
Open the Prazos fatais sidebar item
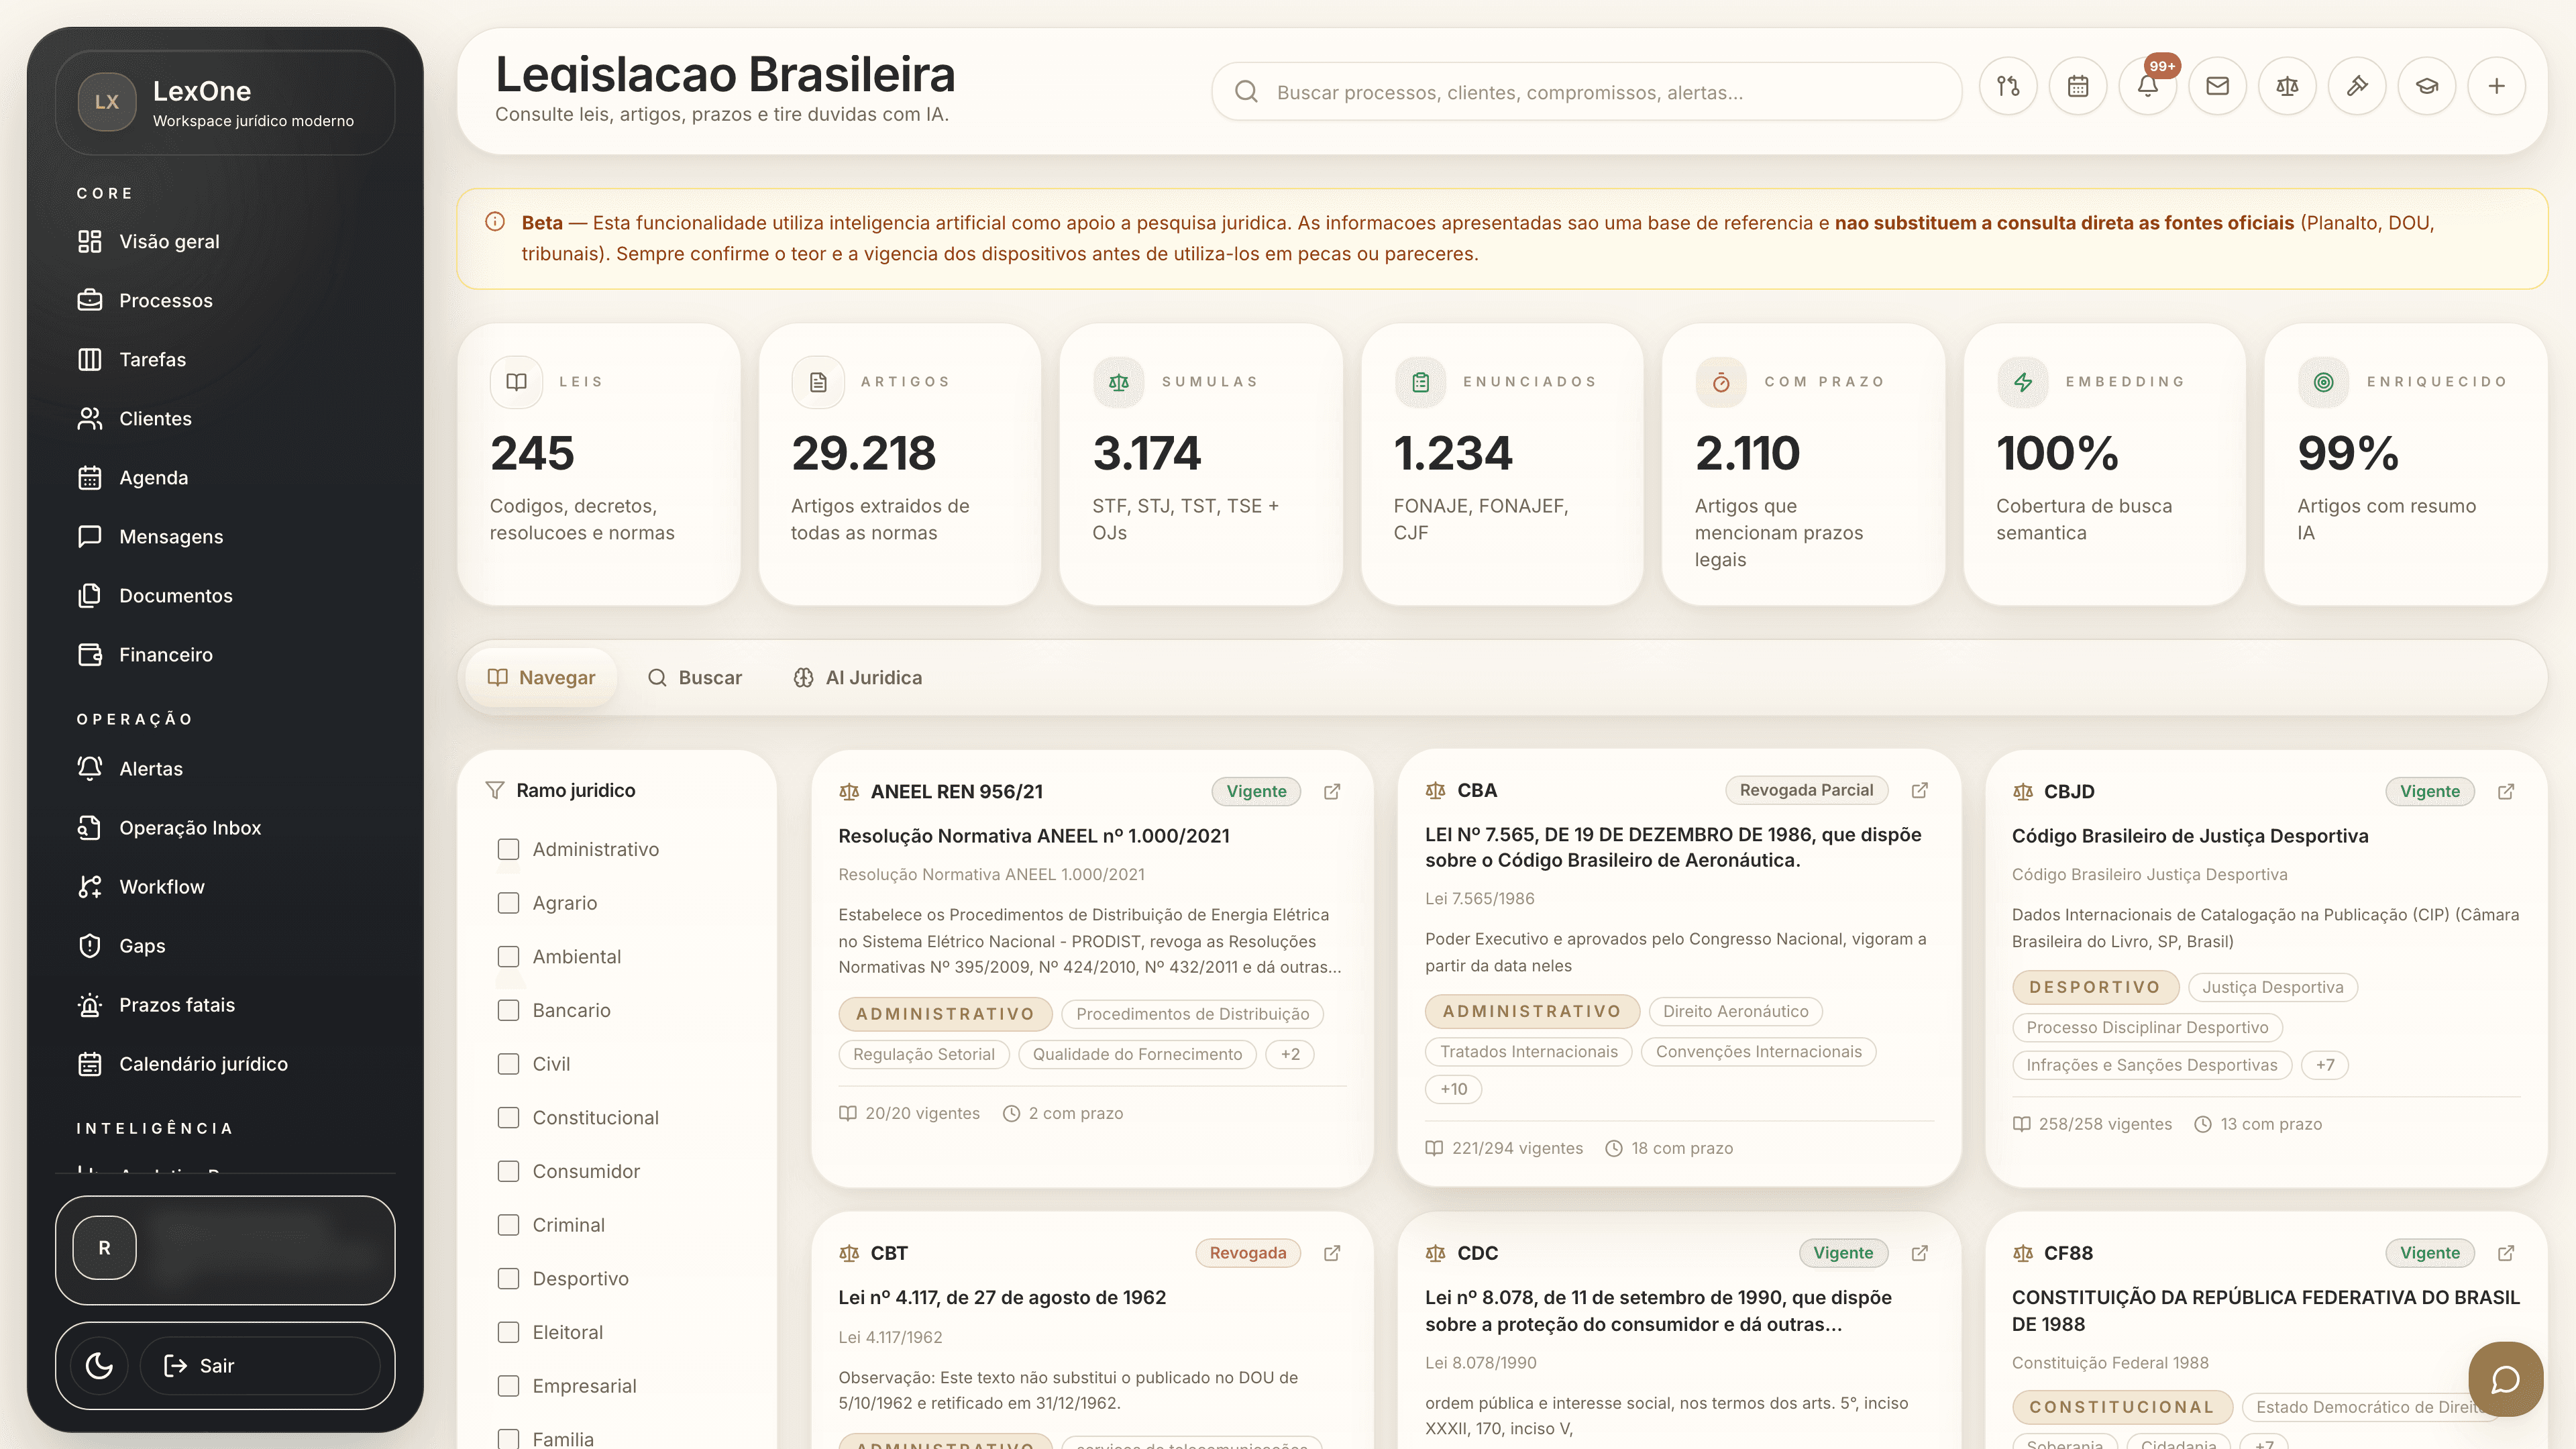(176, 1005)
